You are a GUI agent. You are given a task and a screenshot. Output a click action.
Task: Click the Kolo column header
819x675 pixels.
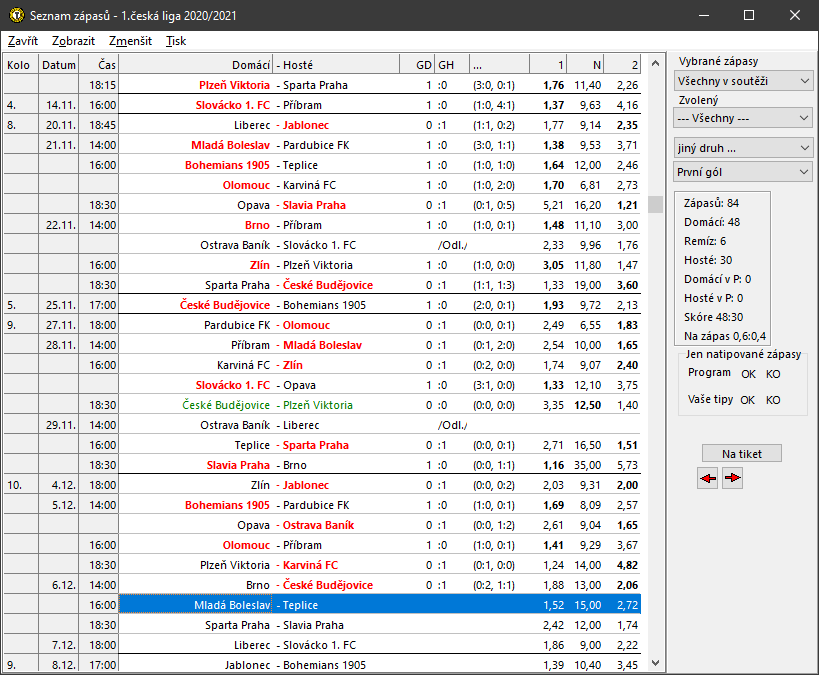(21, 65)
